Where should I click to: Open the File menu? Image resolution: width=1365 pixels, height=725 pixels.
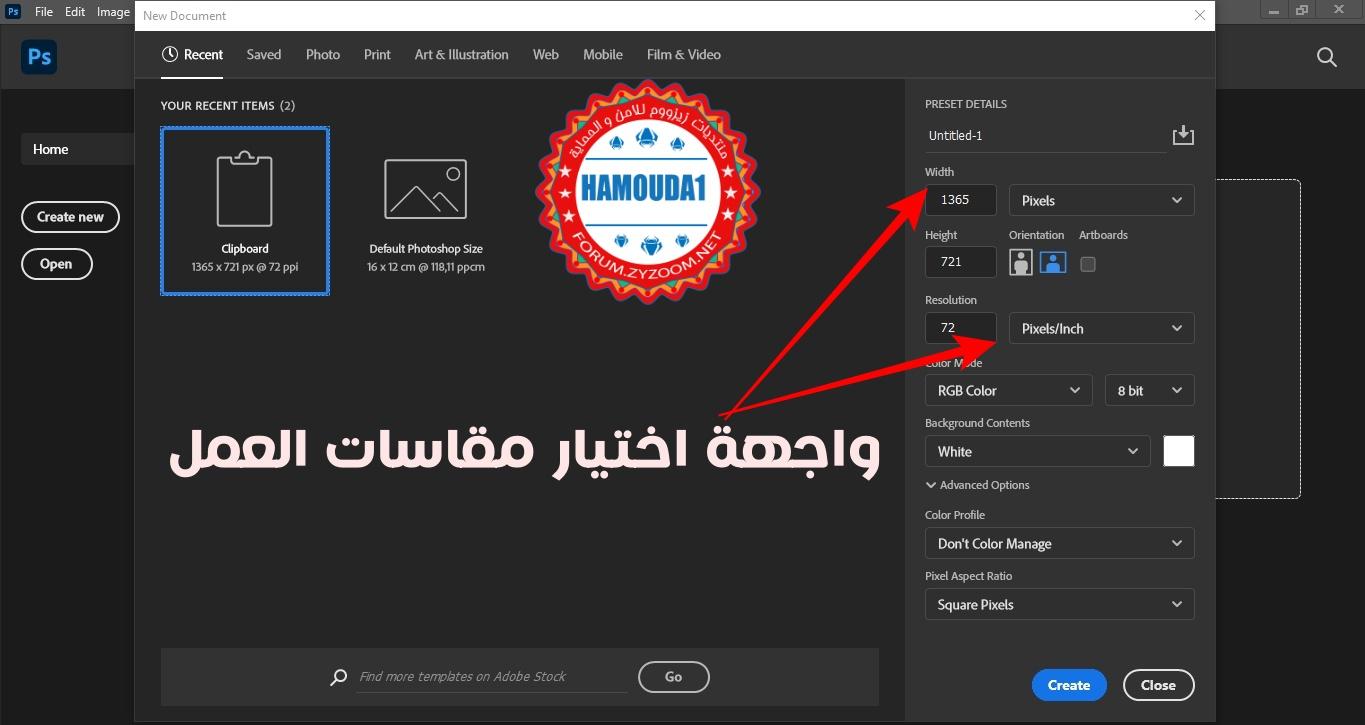coord(43,12)
